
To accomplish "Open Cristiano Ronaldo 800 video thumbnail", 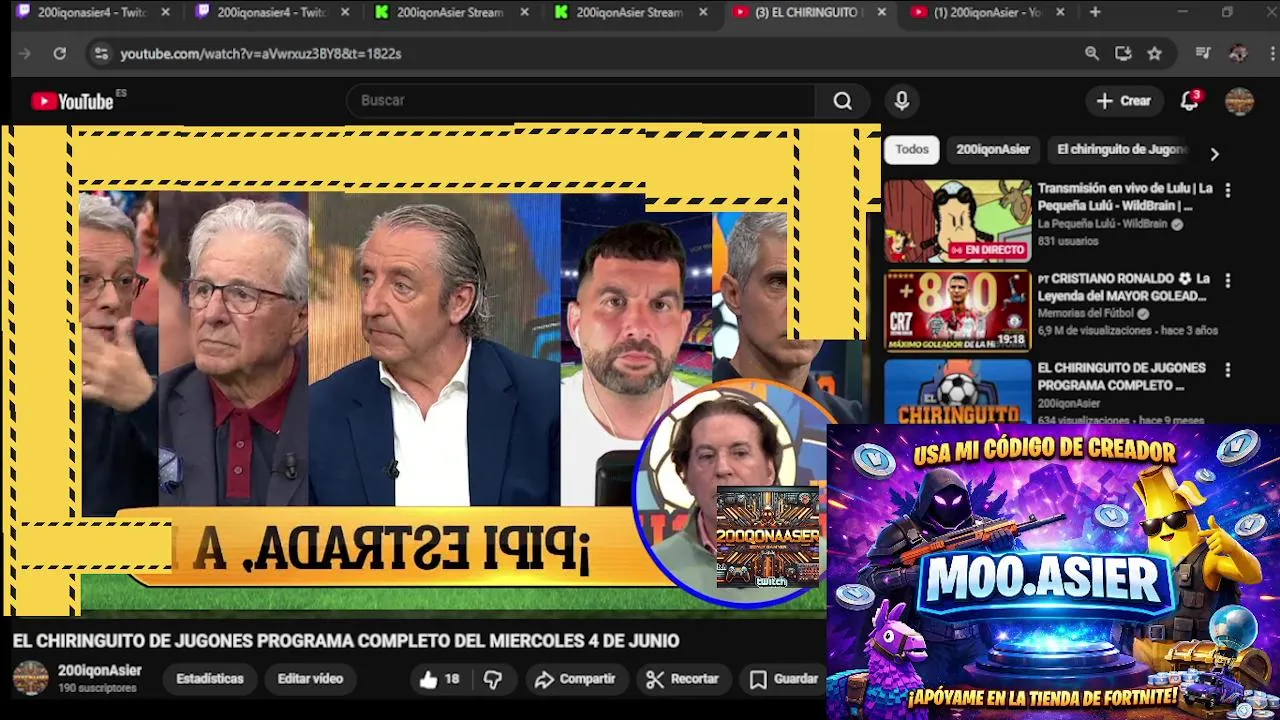I will click(957, 310).
